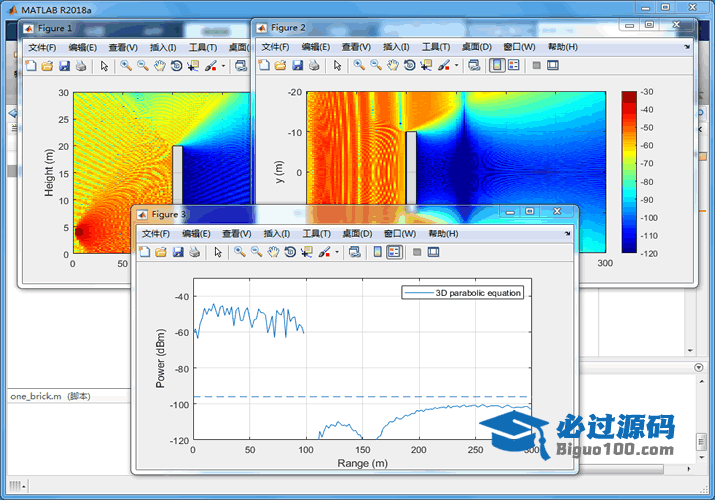Click Height (m) axis label in Figure 1
The height and width of the screenshot is (500, 715).
pyautogui.click(x=49, y=173)
